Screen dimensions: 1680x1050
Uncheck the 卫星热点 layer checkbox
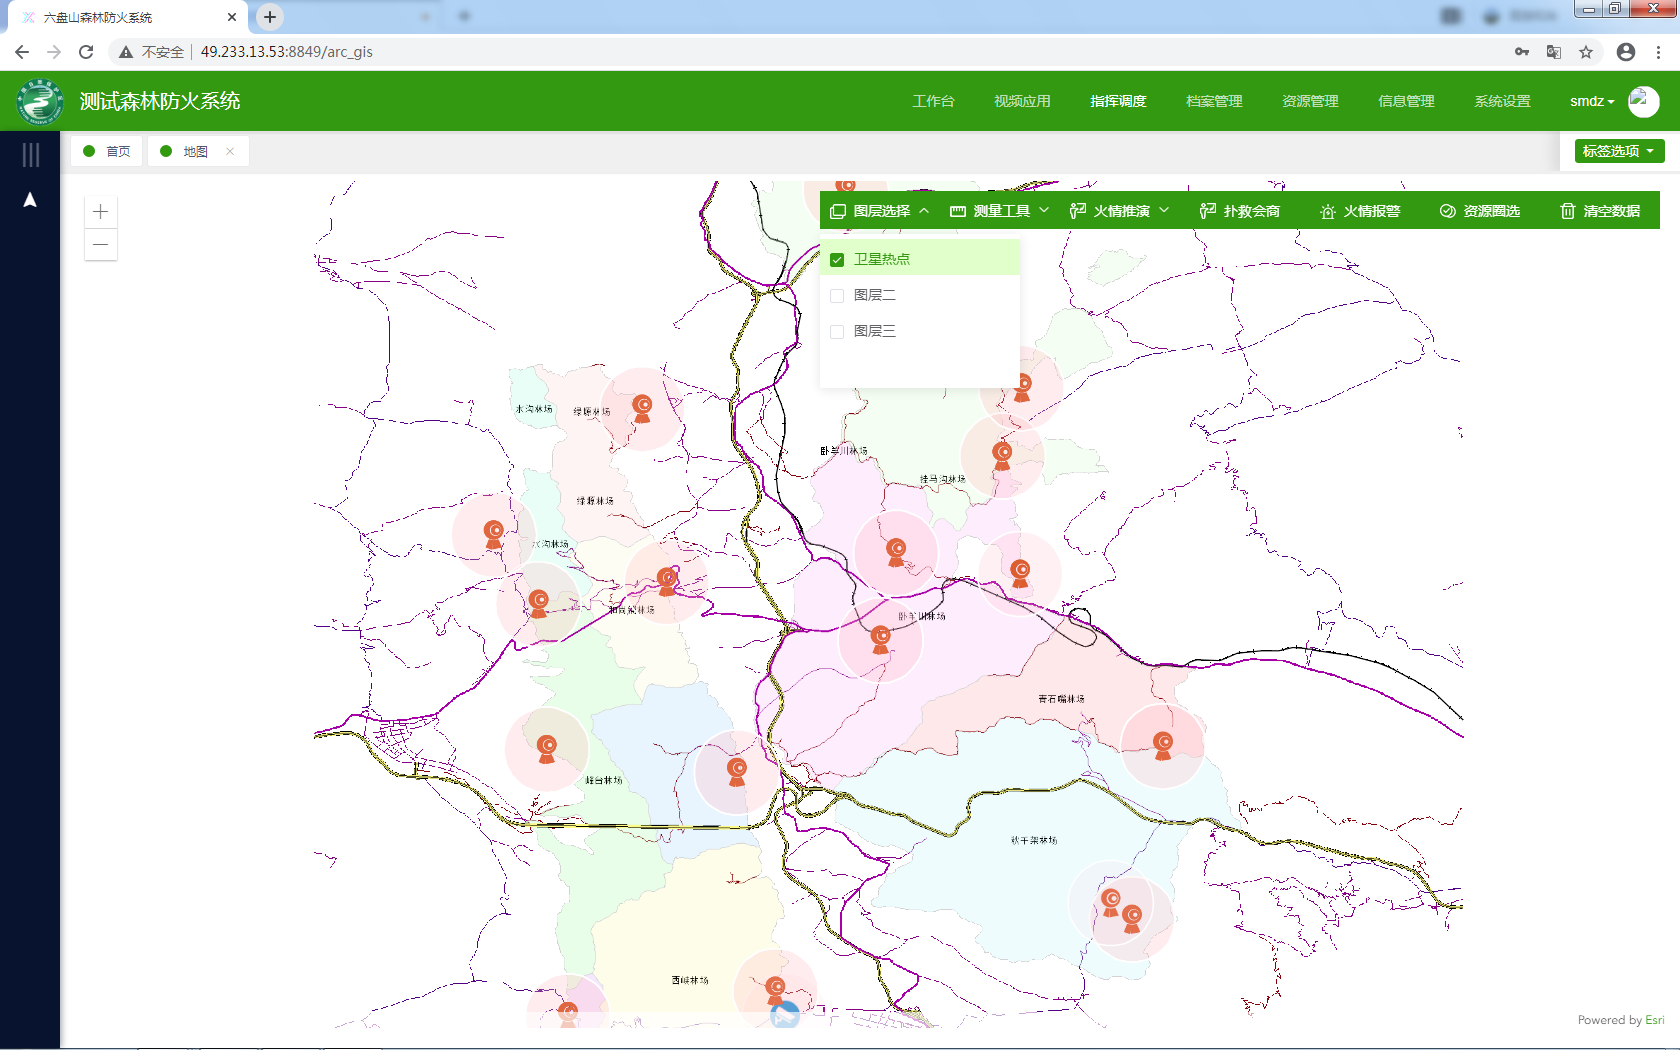pyautogui.click(x=837, y=260)
